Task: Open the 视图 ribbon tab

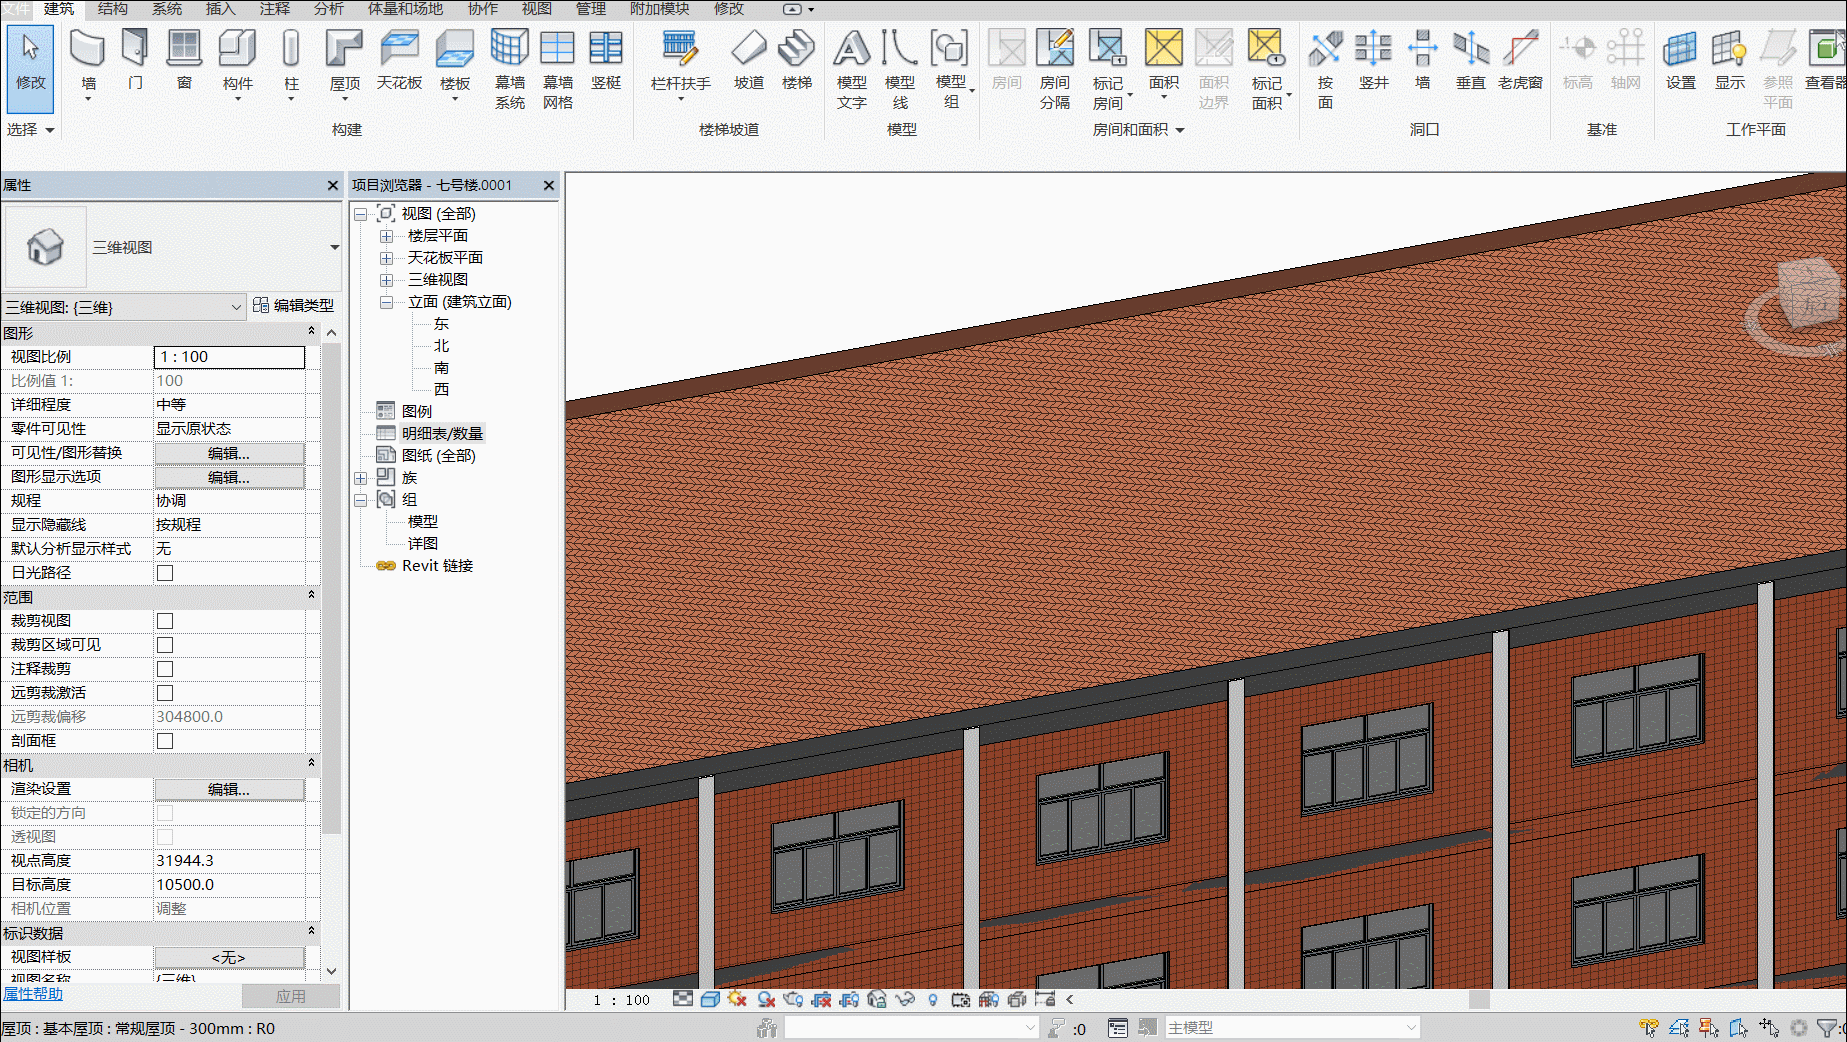Action: click(x=536, y=9)
